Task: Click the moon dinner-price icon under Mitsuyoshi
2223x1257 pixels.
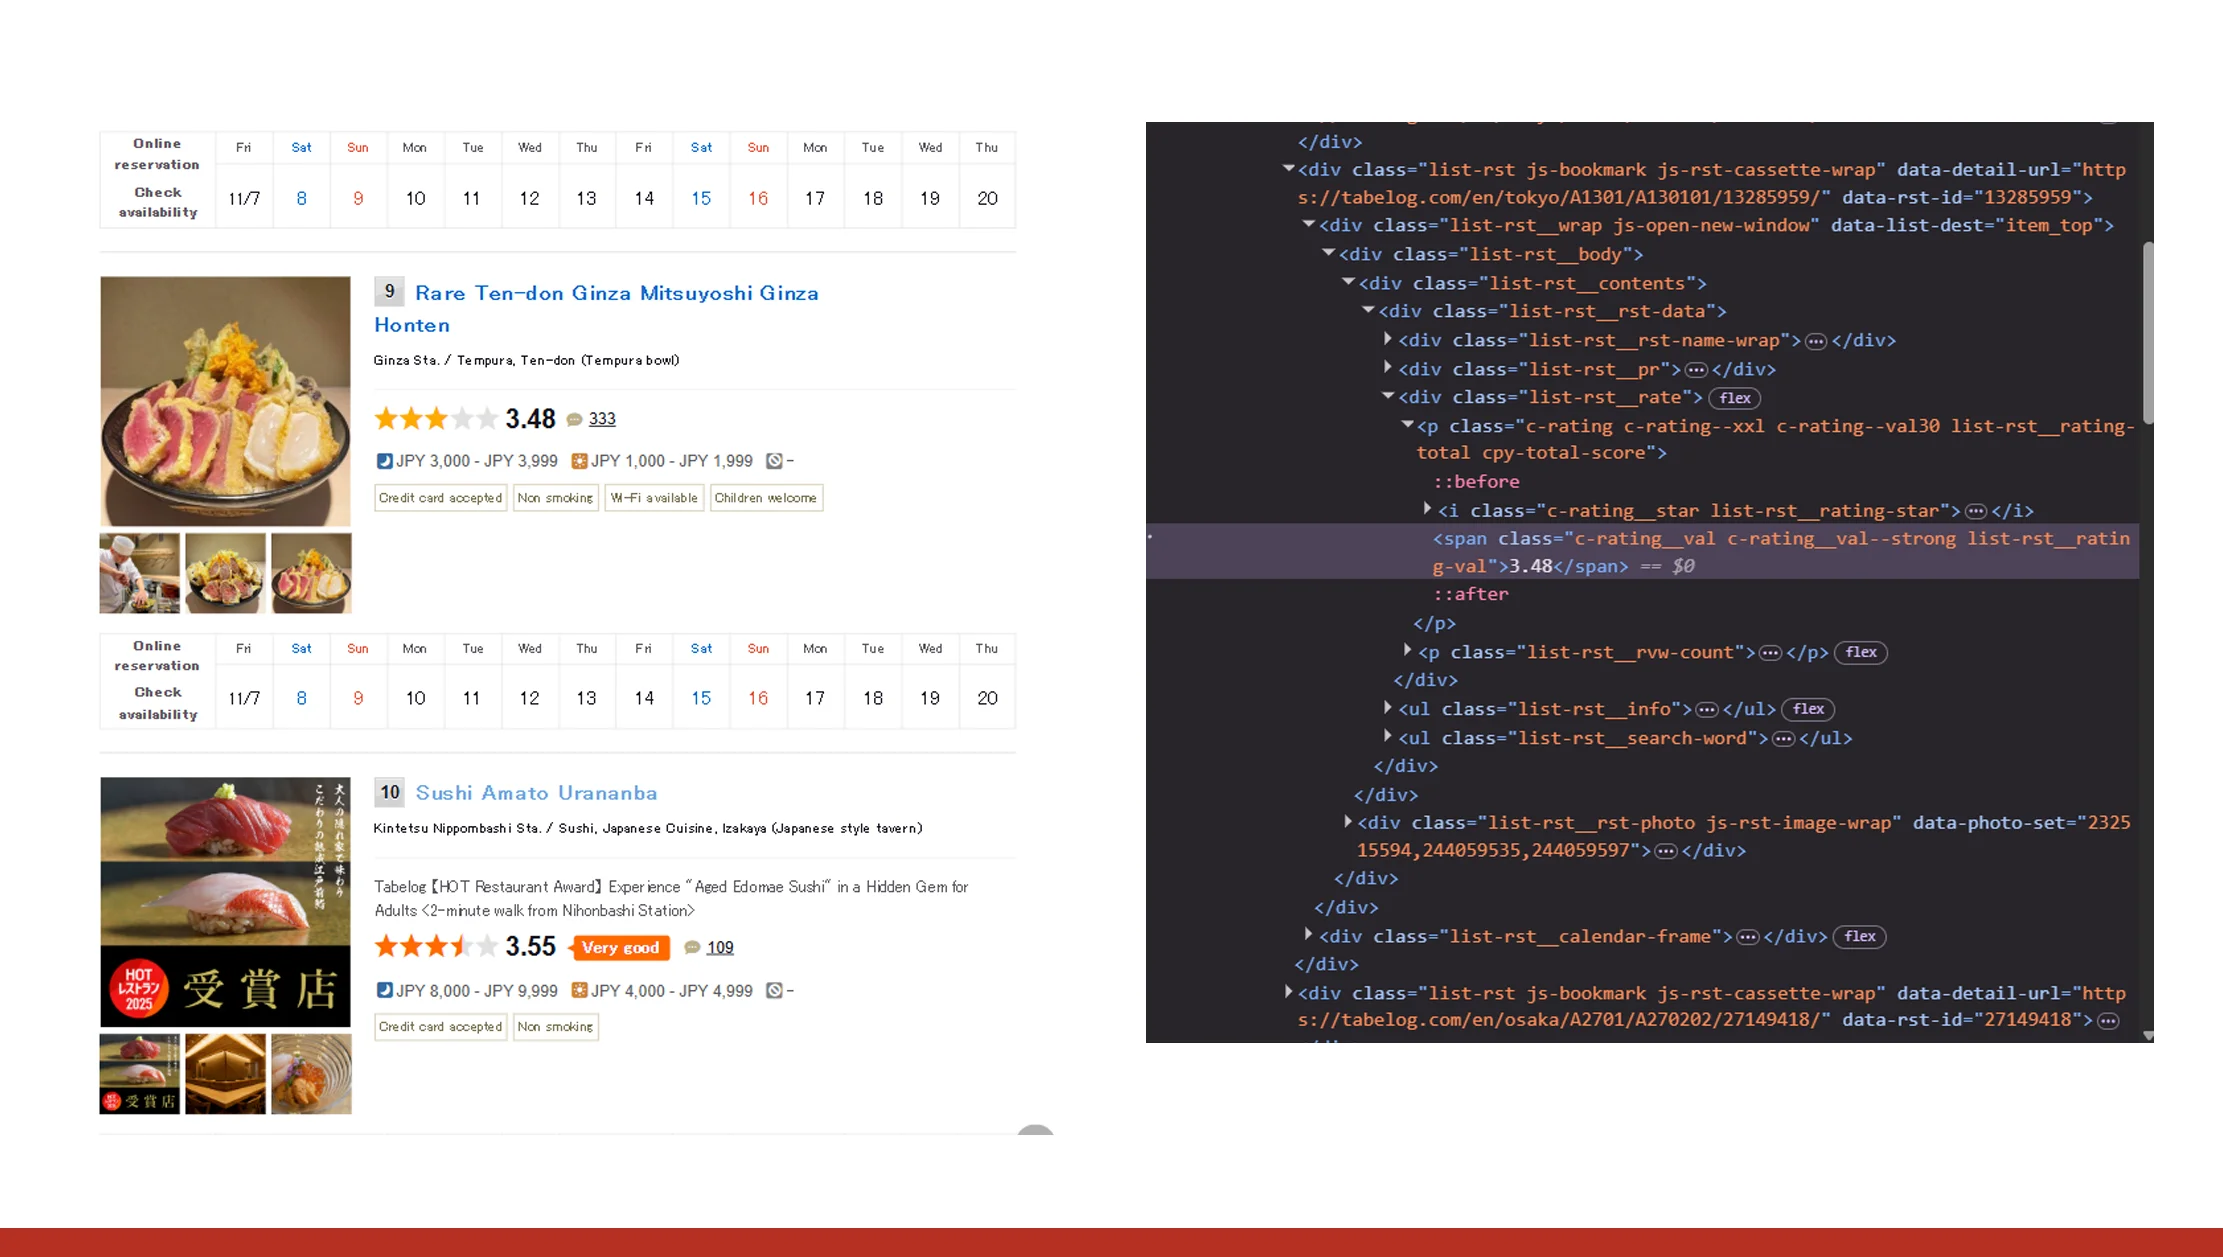Action: pos(383,461)
